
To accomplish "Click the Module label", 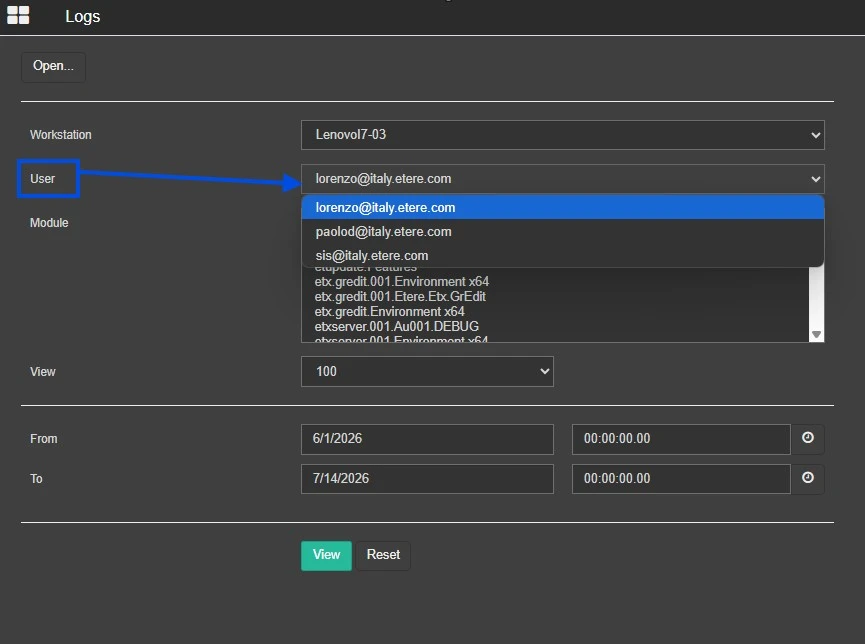I will 49,223.
